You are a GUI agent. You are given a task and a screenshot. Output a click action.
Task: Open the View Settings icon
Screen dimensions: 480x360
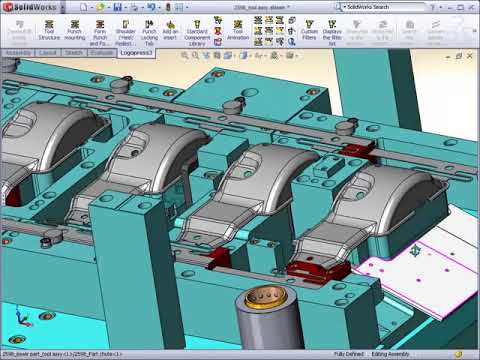[289, 56]
